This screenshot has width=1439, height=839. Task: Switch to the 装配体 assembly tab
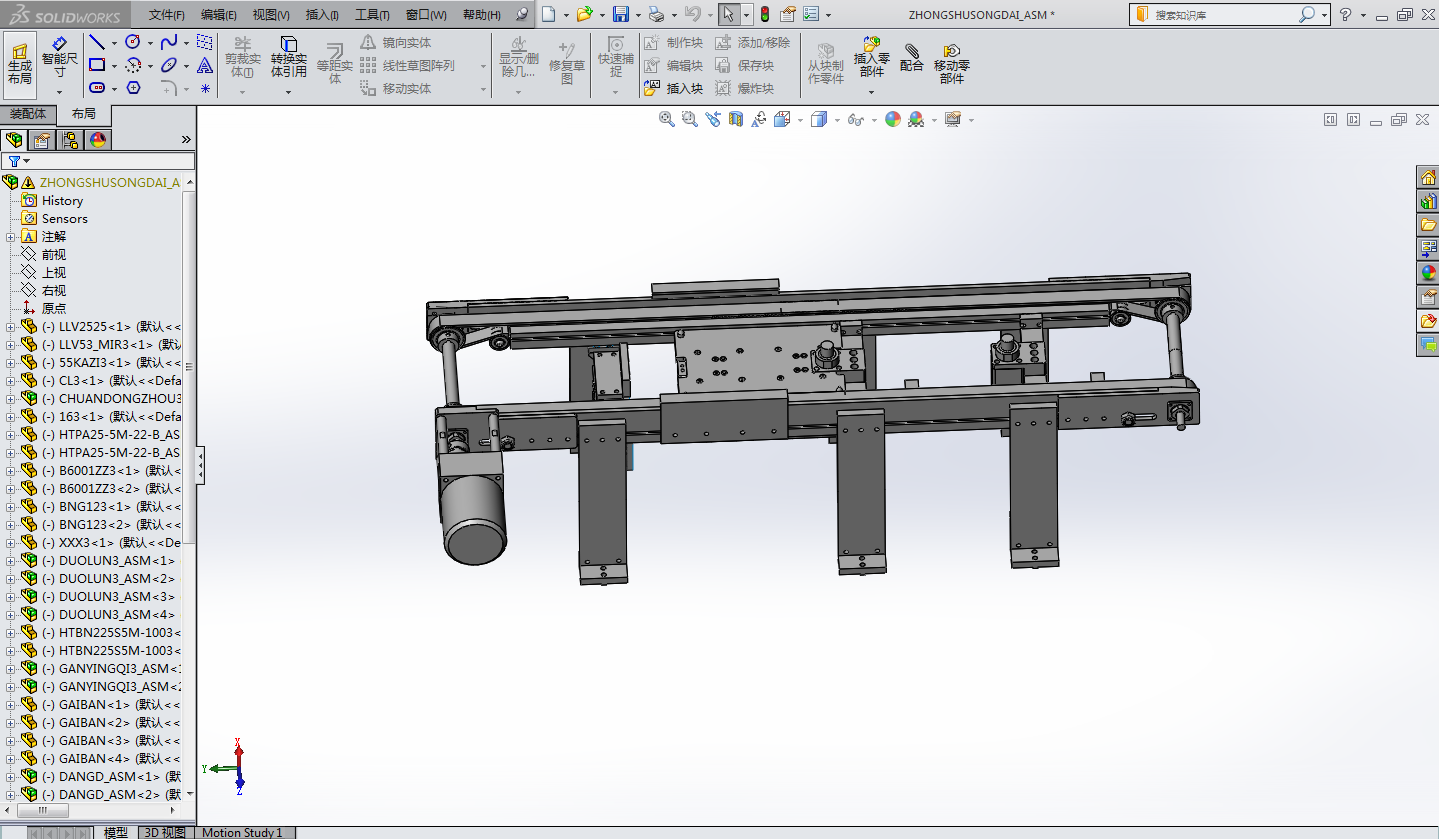tap(28, 114)
